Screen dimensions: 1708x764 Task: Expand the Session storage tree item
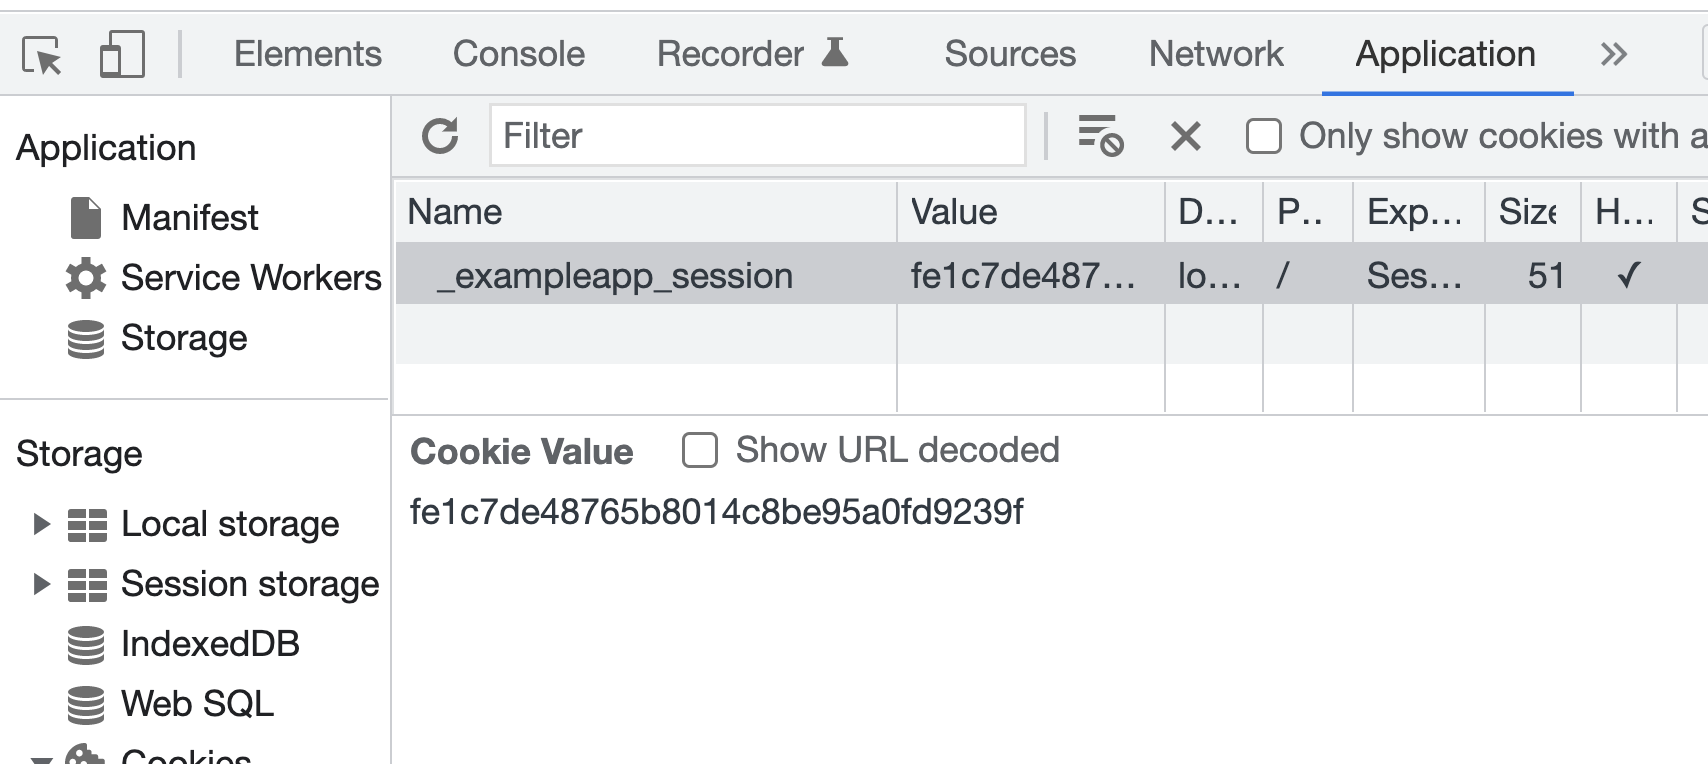pos(41,584)
